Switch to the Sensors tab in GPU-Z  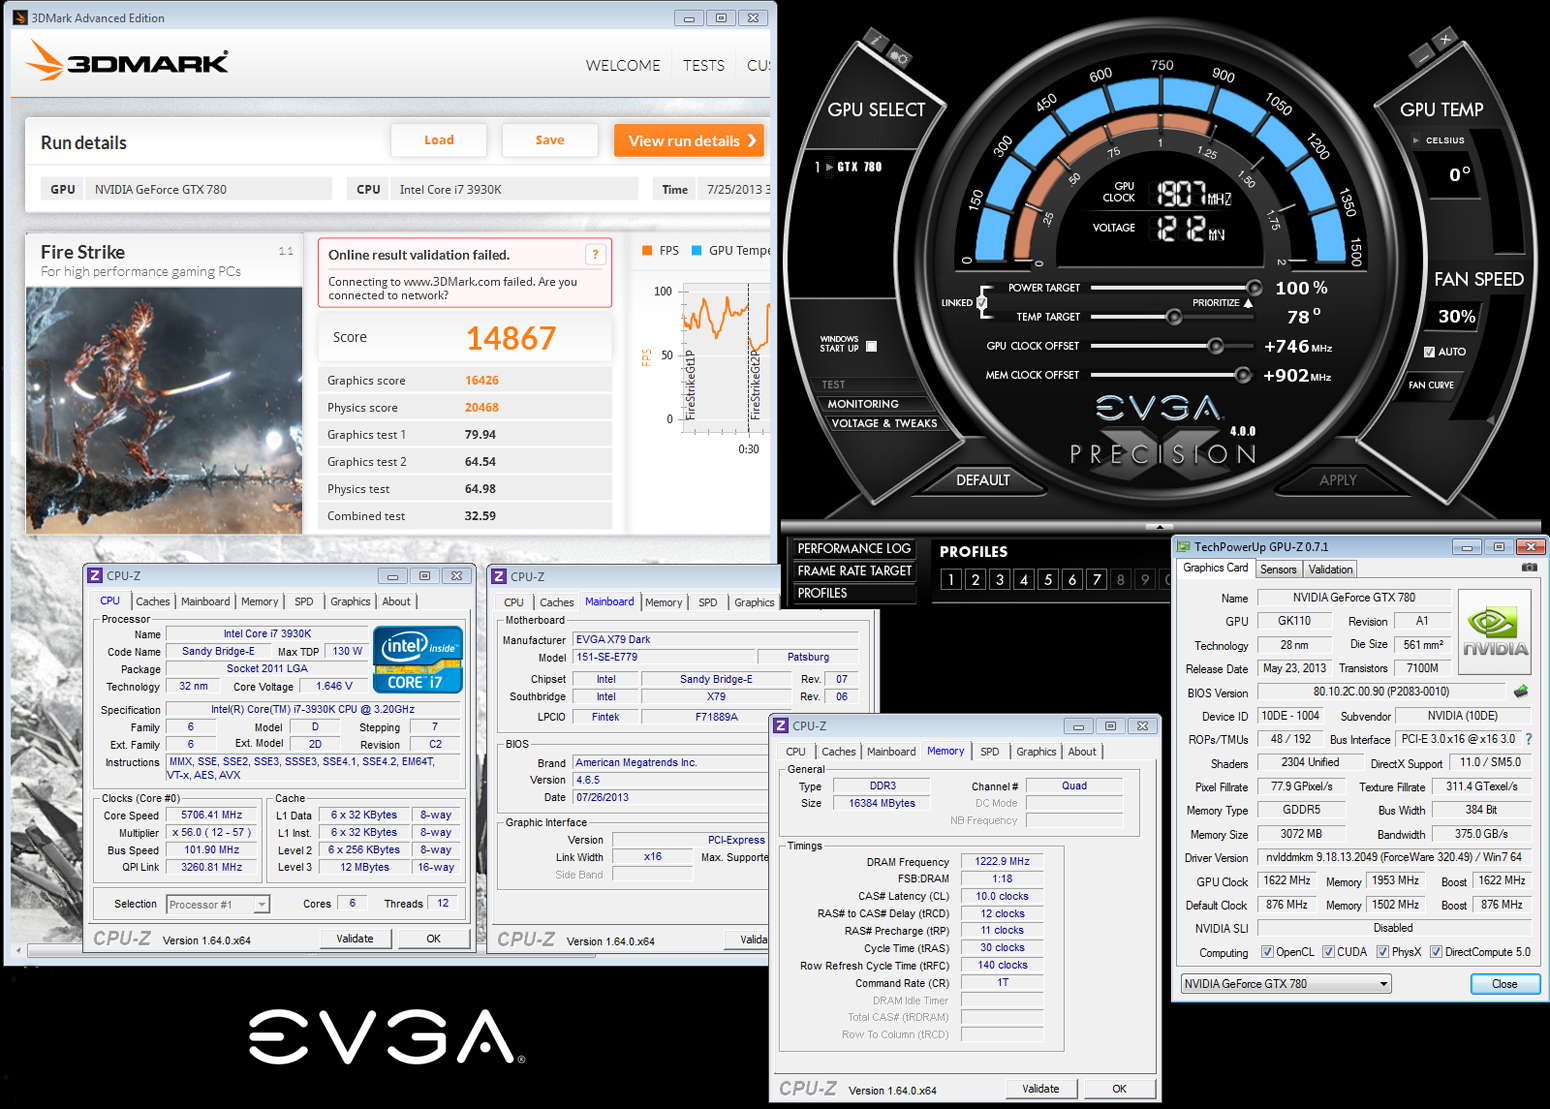click(x=1278, y=569)
